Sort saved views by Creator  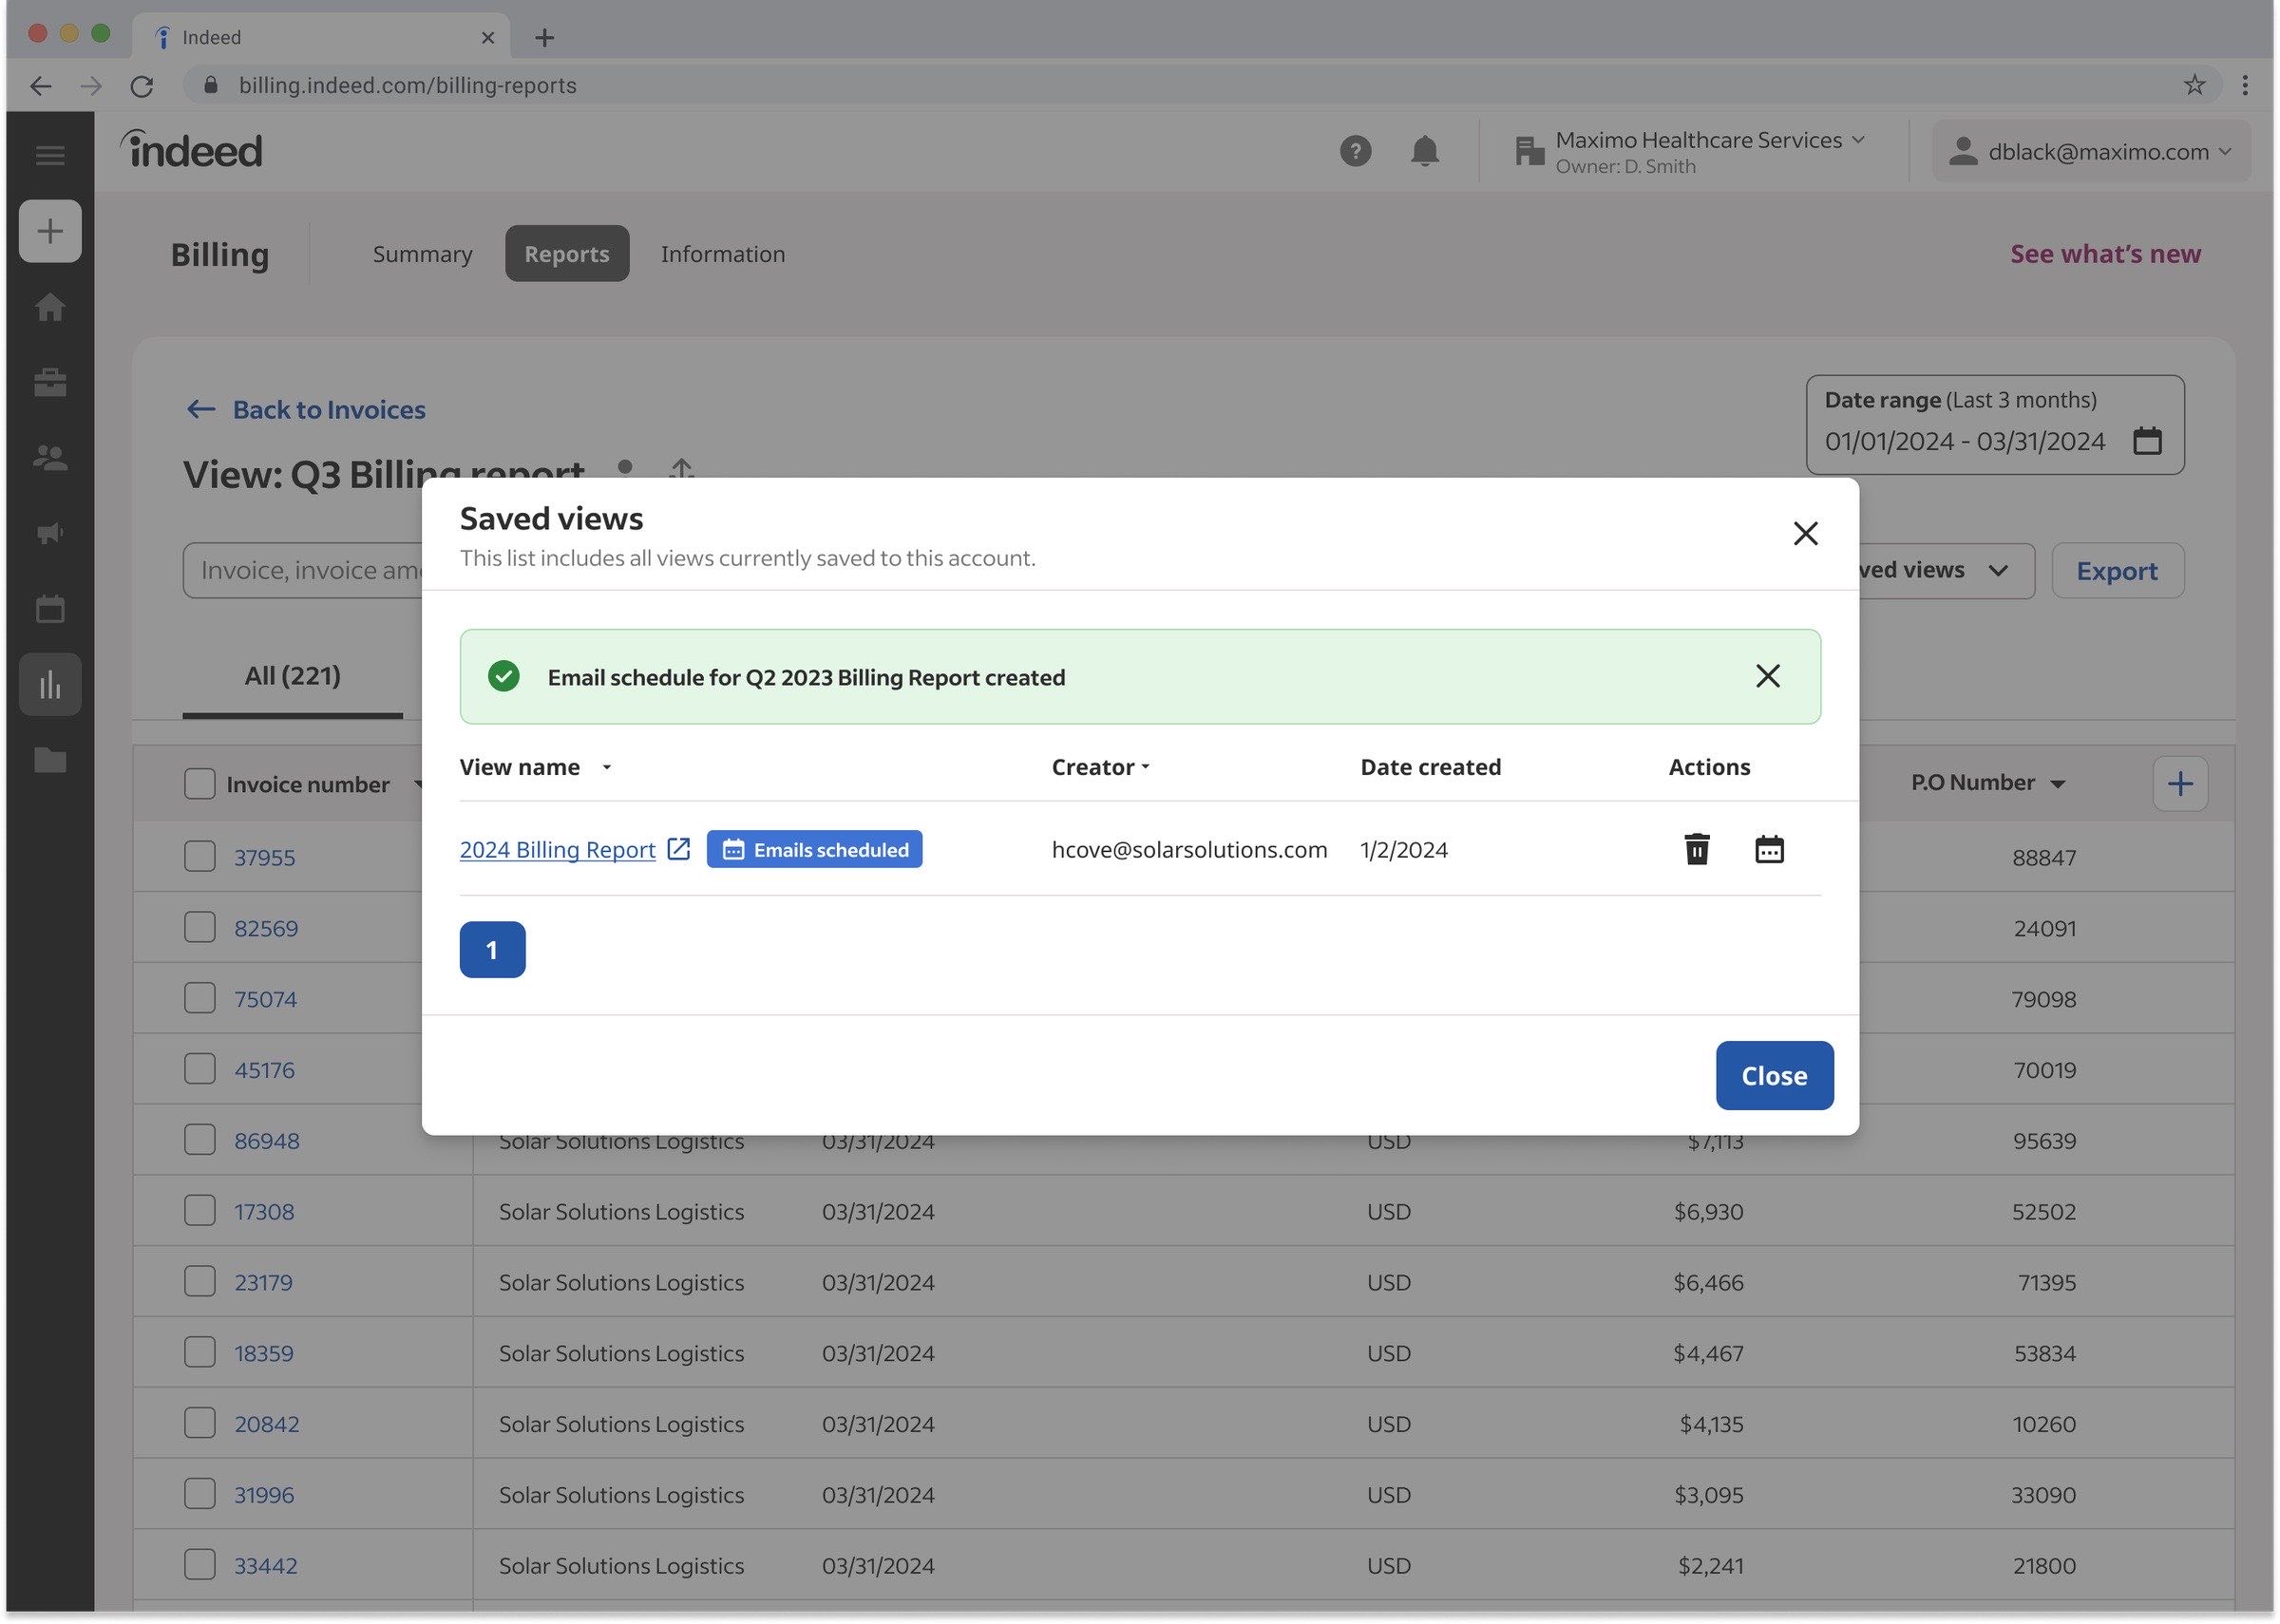pos(1100,767)
